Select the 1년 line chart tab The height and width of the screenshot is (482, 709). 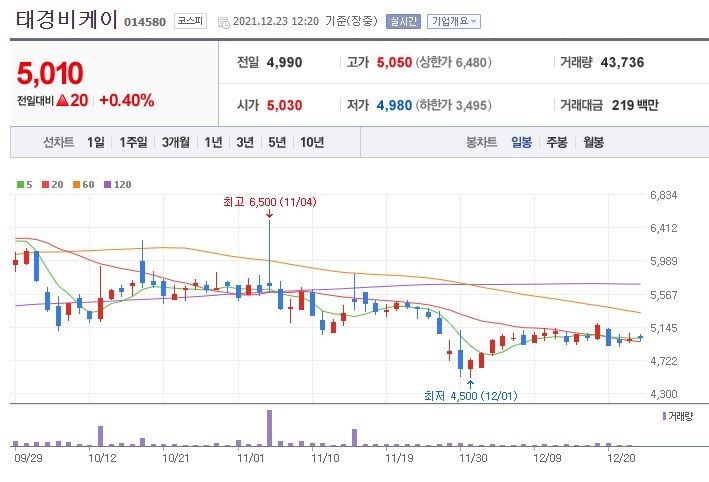(213, 142)
